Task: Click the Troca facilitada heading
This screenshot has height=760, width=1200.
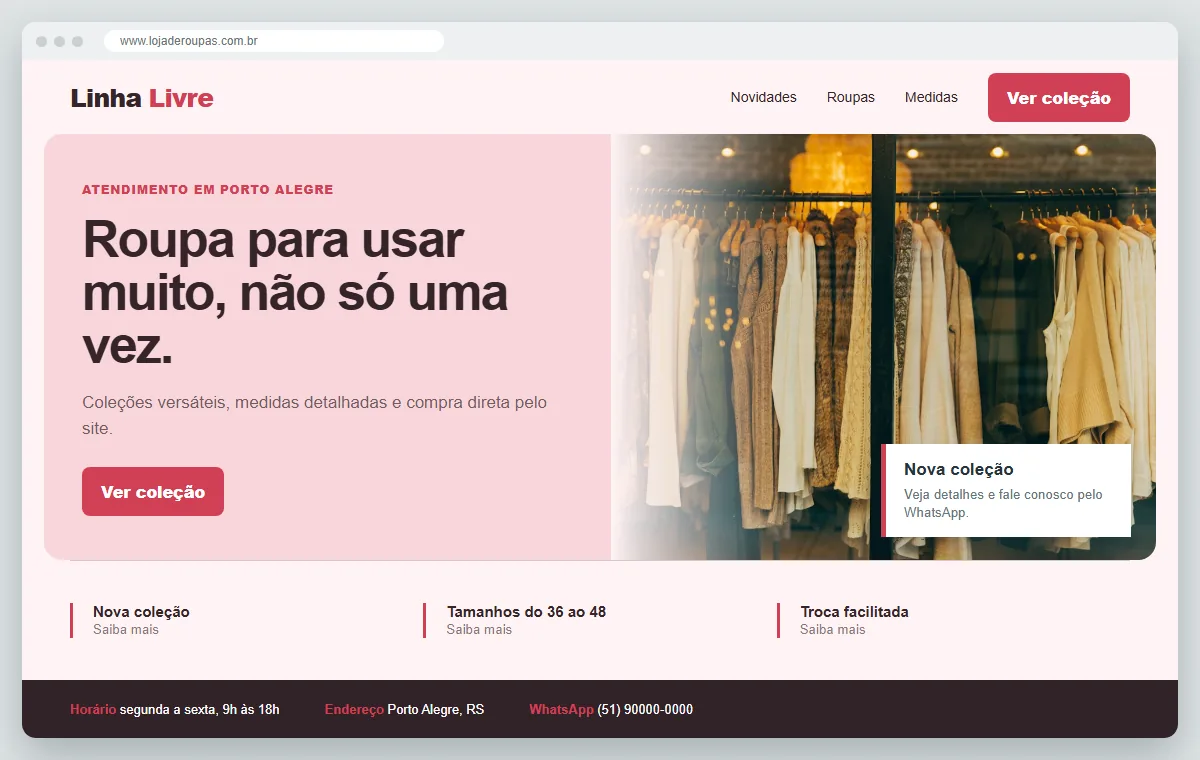Action: tap(854, 612)
